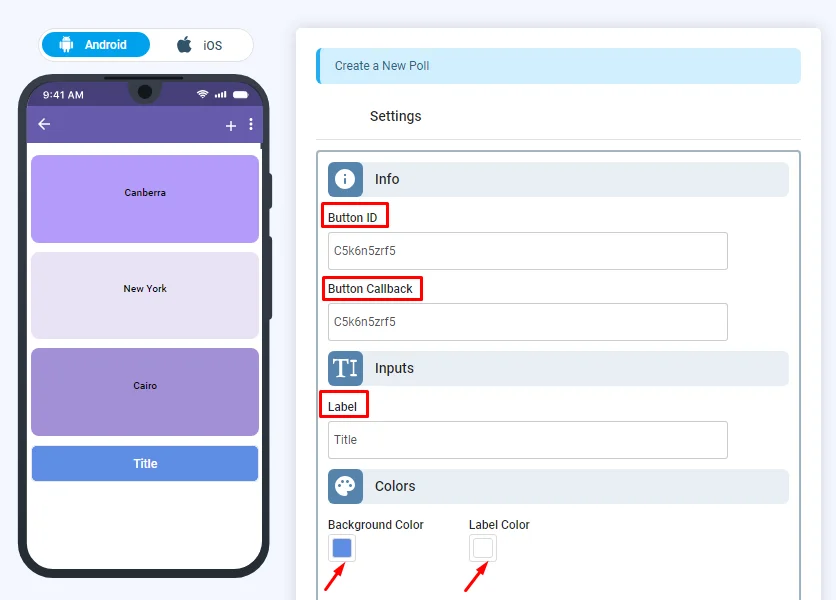
Task: Click the Android robot icon
Action: click(x=66, y=44)
